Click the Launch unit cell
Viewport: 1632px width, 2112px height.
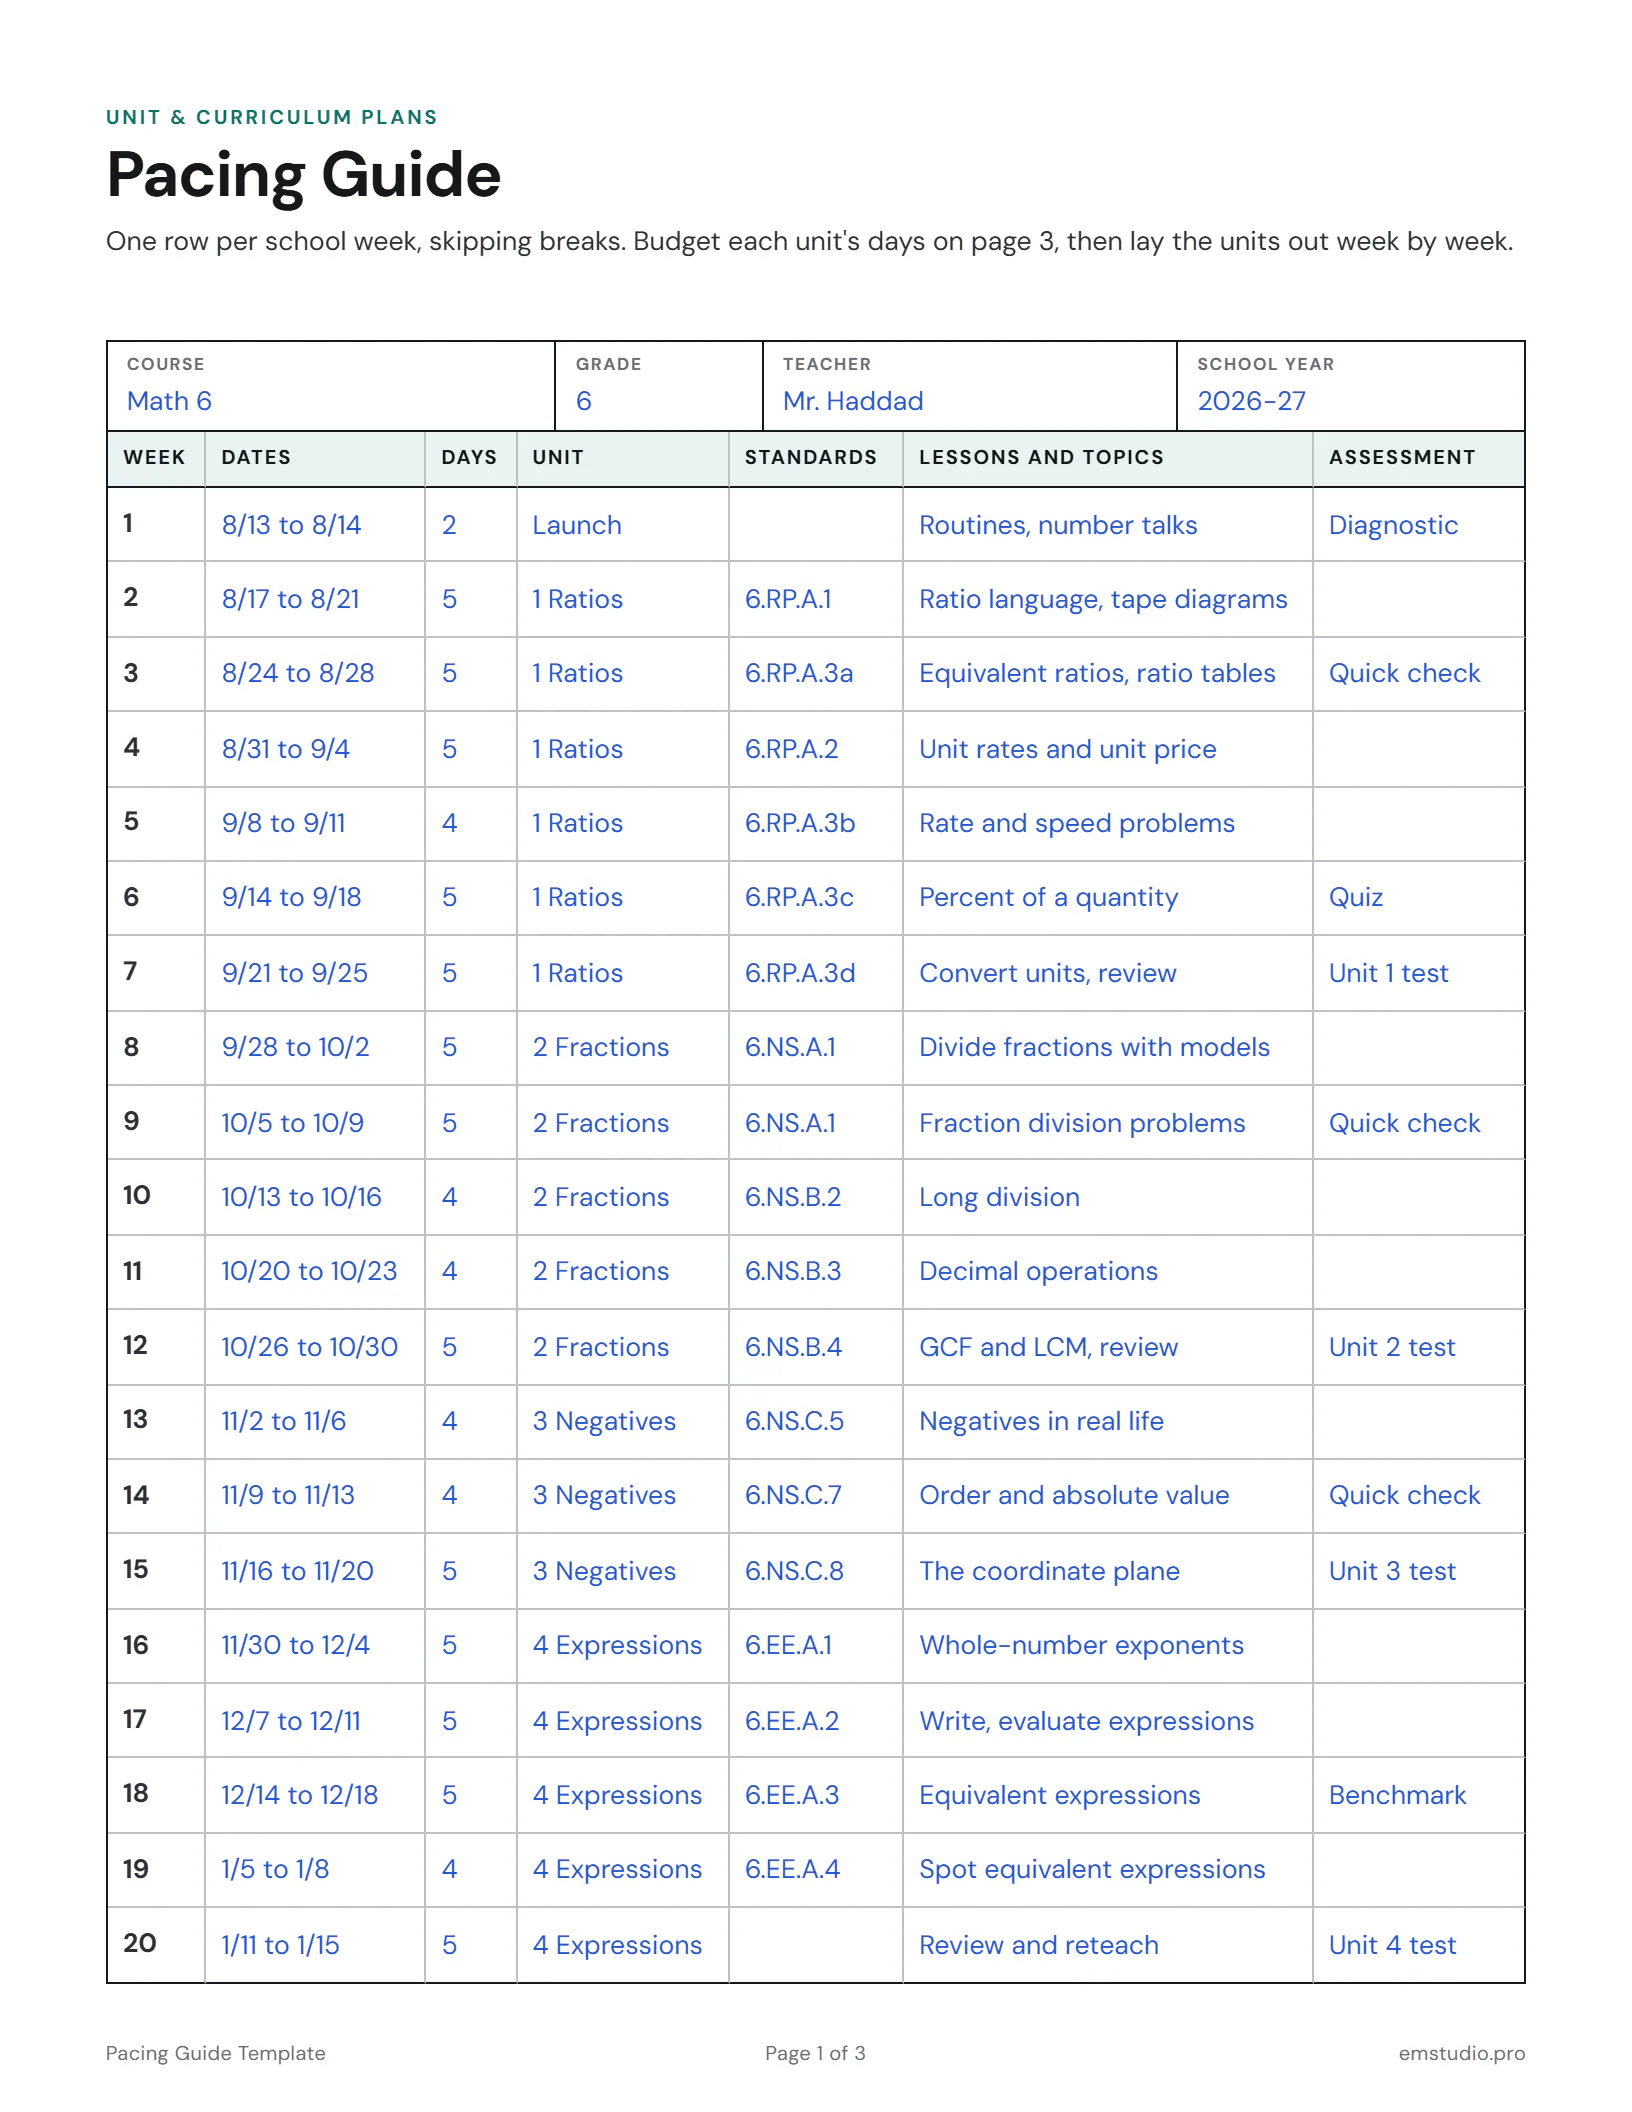click(x=623, y=525)
